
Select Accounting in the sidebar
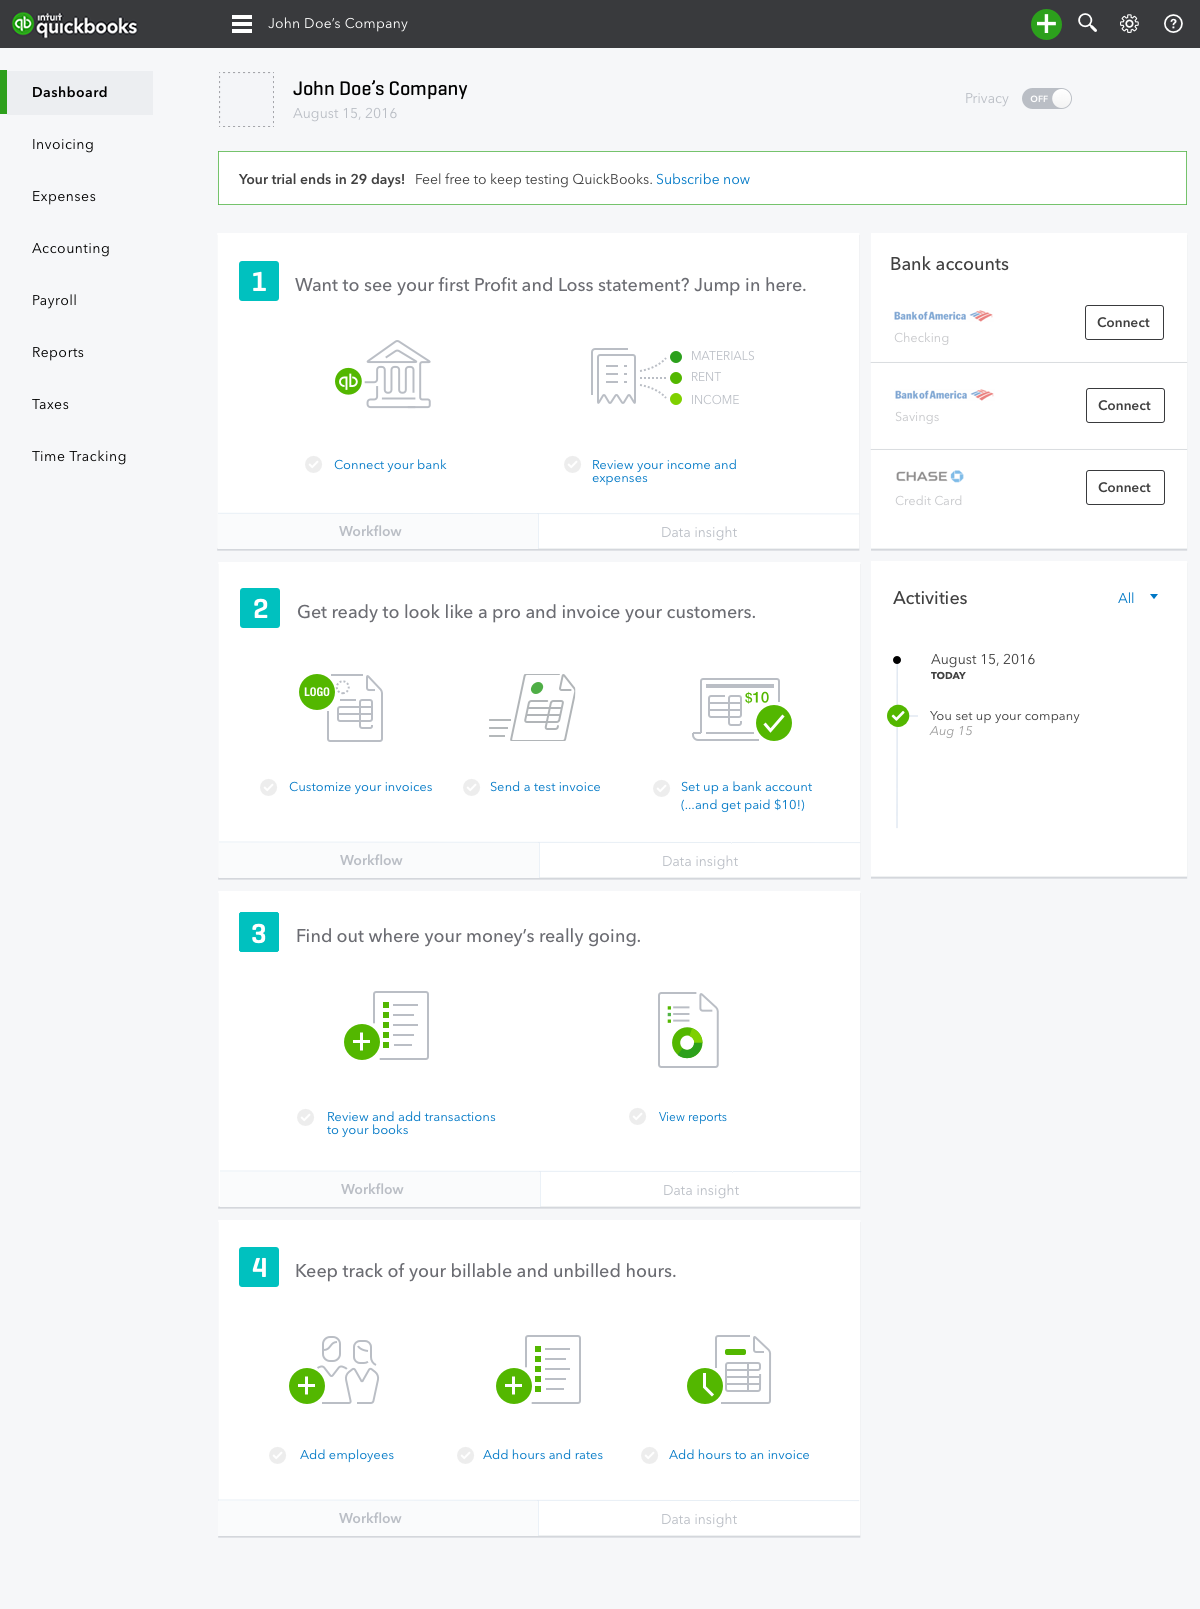(71, 248)
